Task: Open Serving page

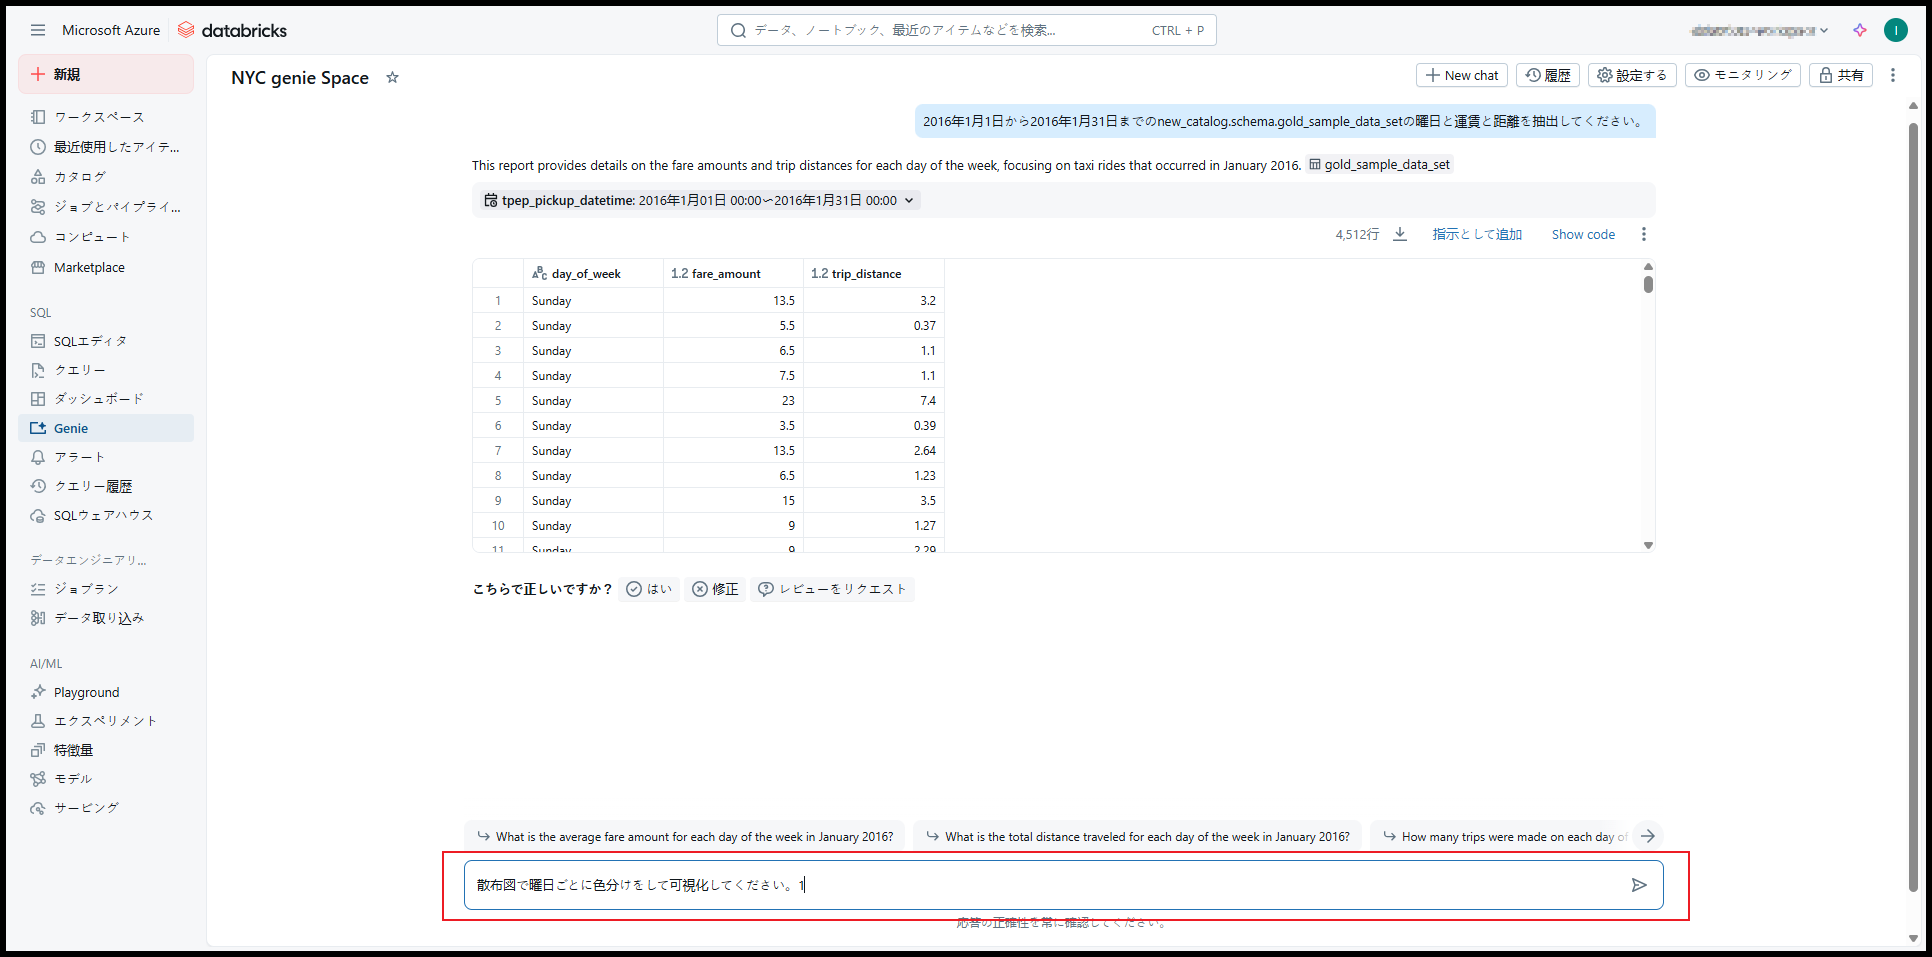Action: click(x=106, y=808)
